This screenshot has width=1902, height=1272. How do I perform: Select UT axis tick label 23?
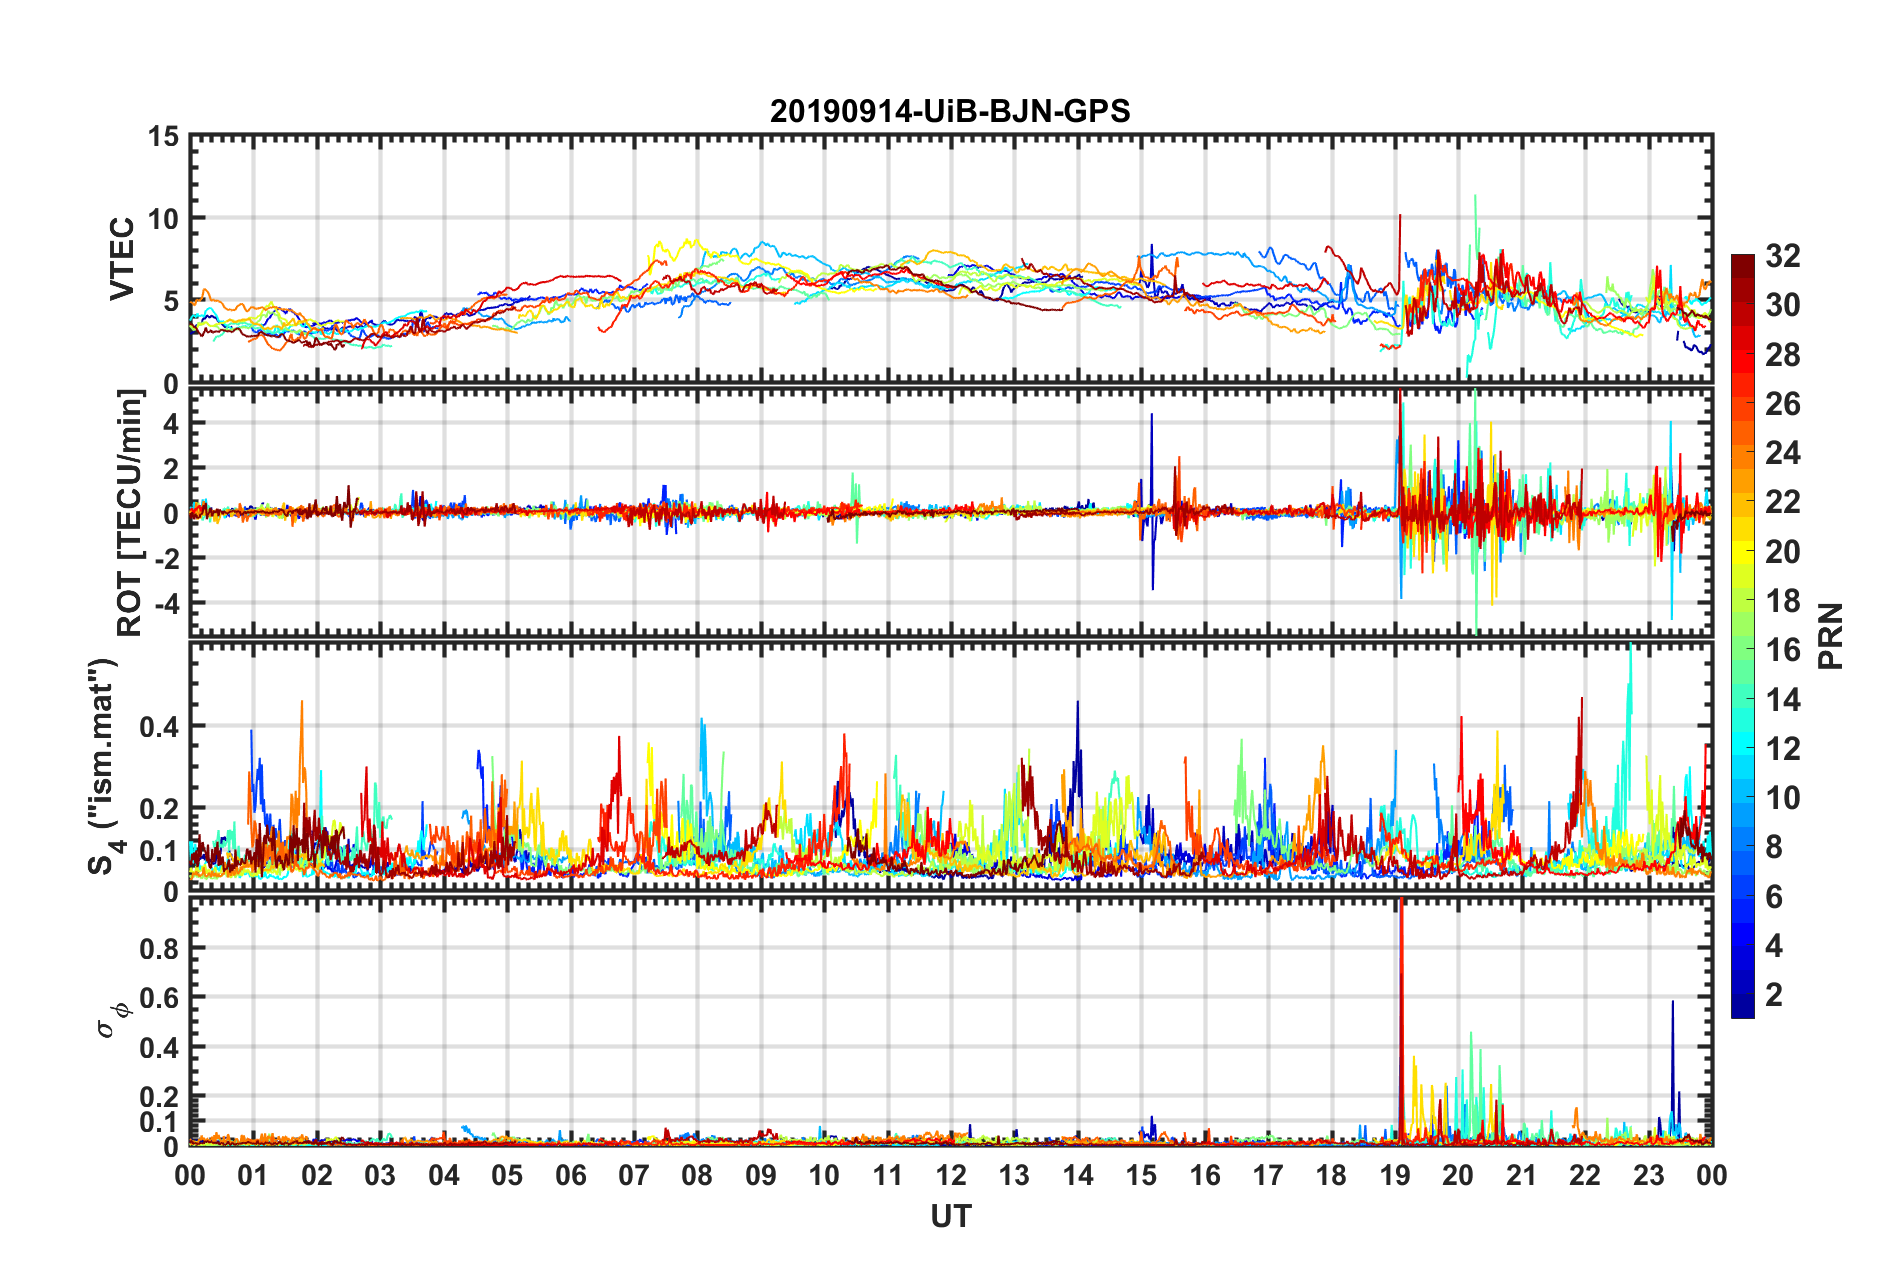click(1649, 1175)
